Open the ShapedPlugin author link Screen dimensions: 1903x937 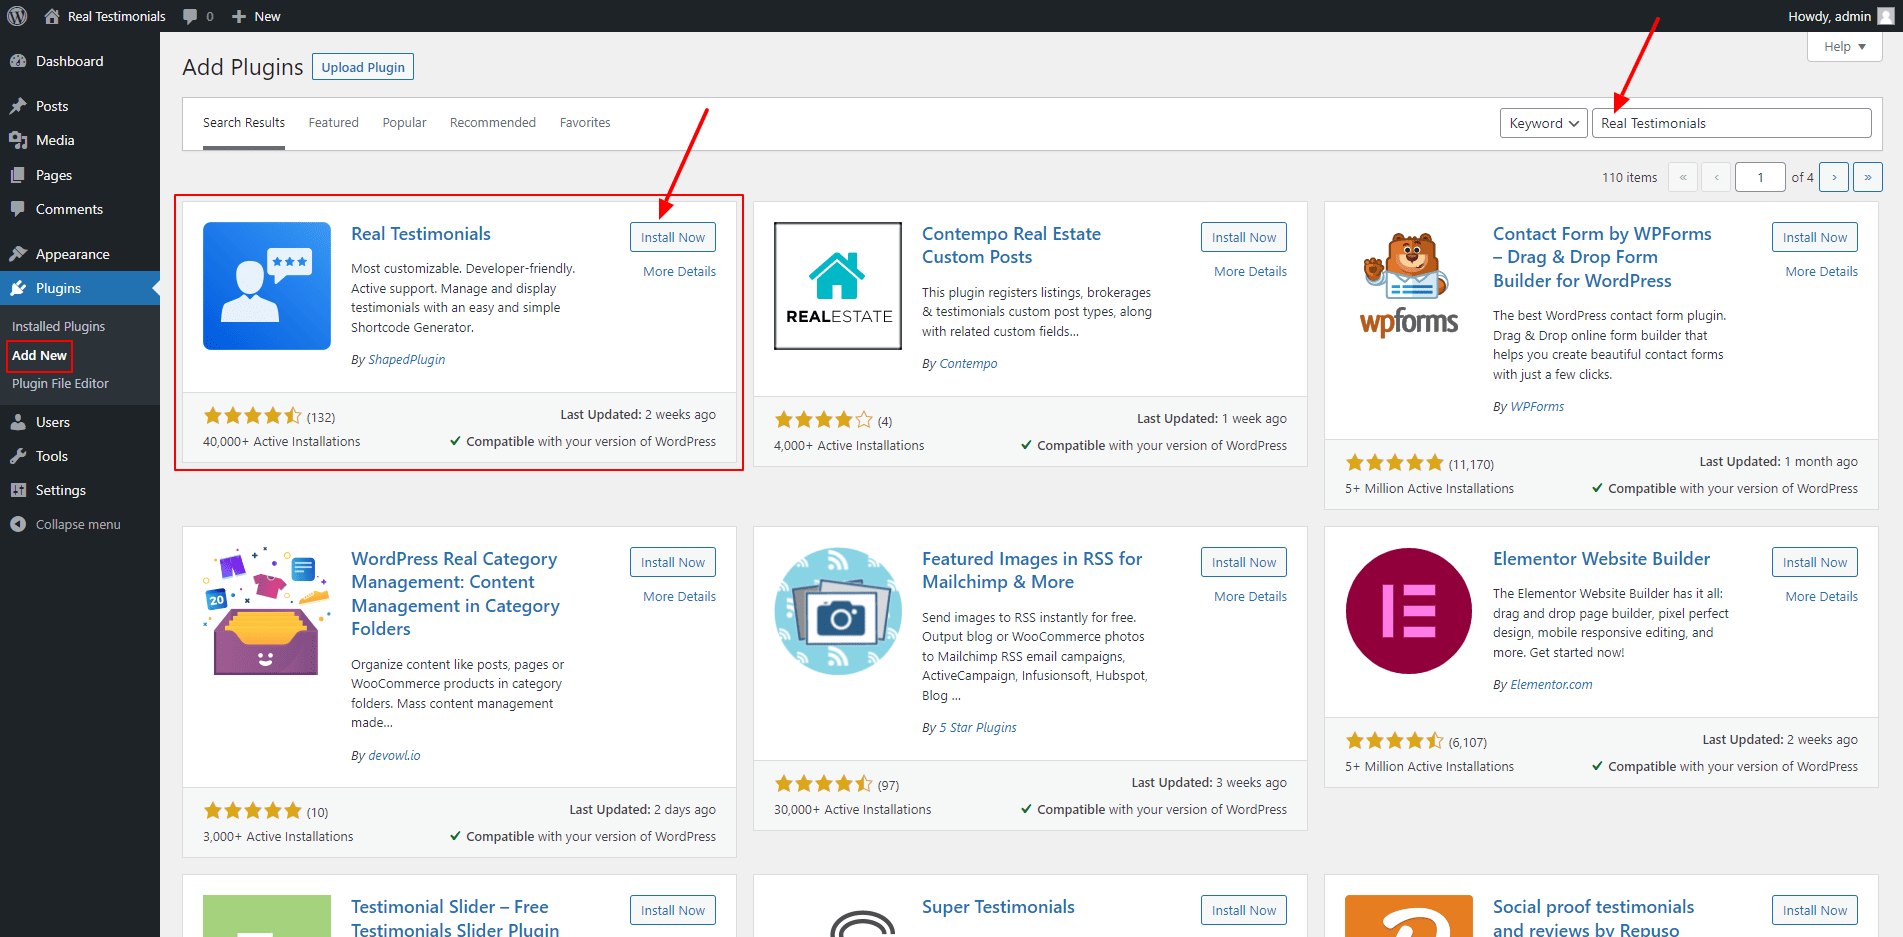click(x=407, y=360)
